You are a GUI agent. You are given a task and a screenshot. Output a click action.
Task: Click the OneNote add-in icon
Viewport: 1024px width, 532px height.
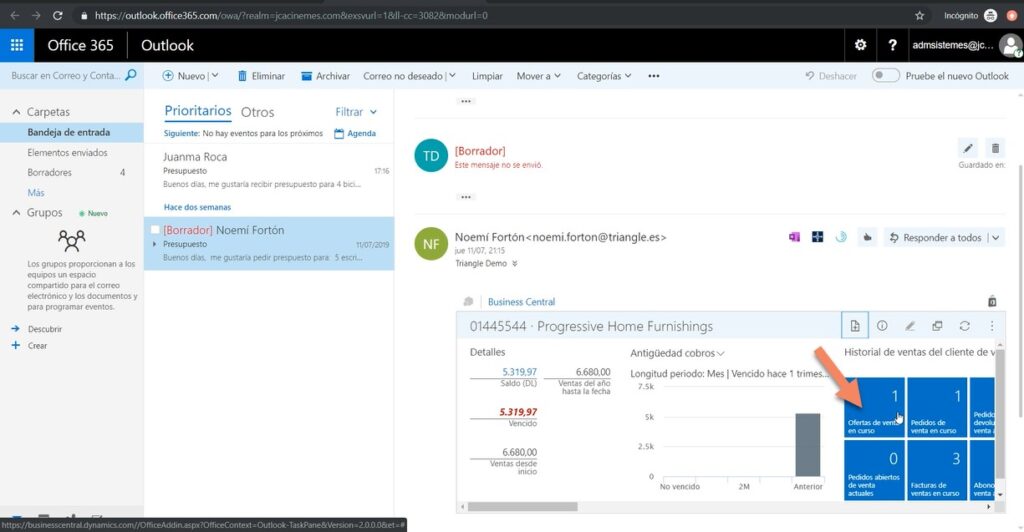[794, 237]
